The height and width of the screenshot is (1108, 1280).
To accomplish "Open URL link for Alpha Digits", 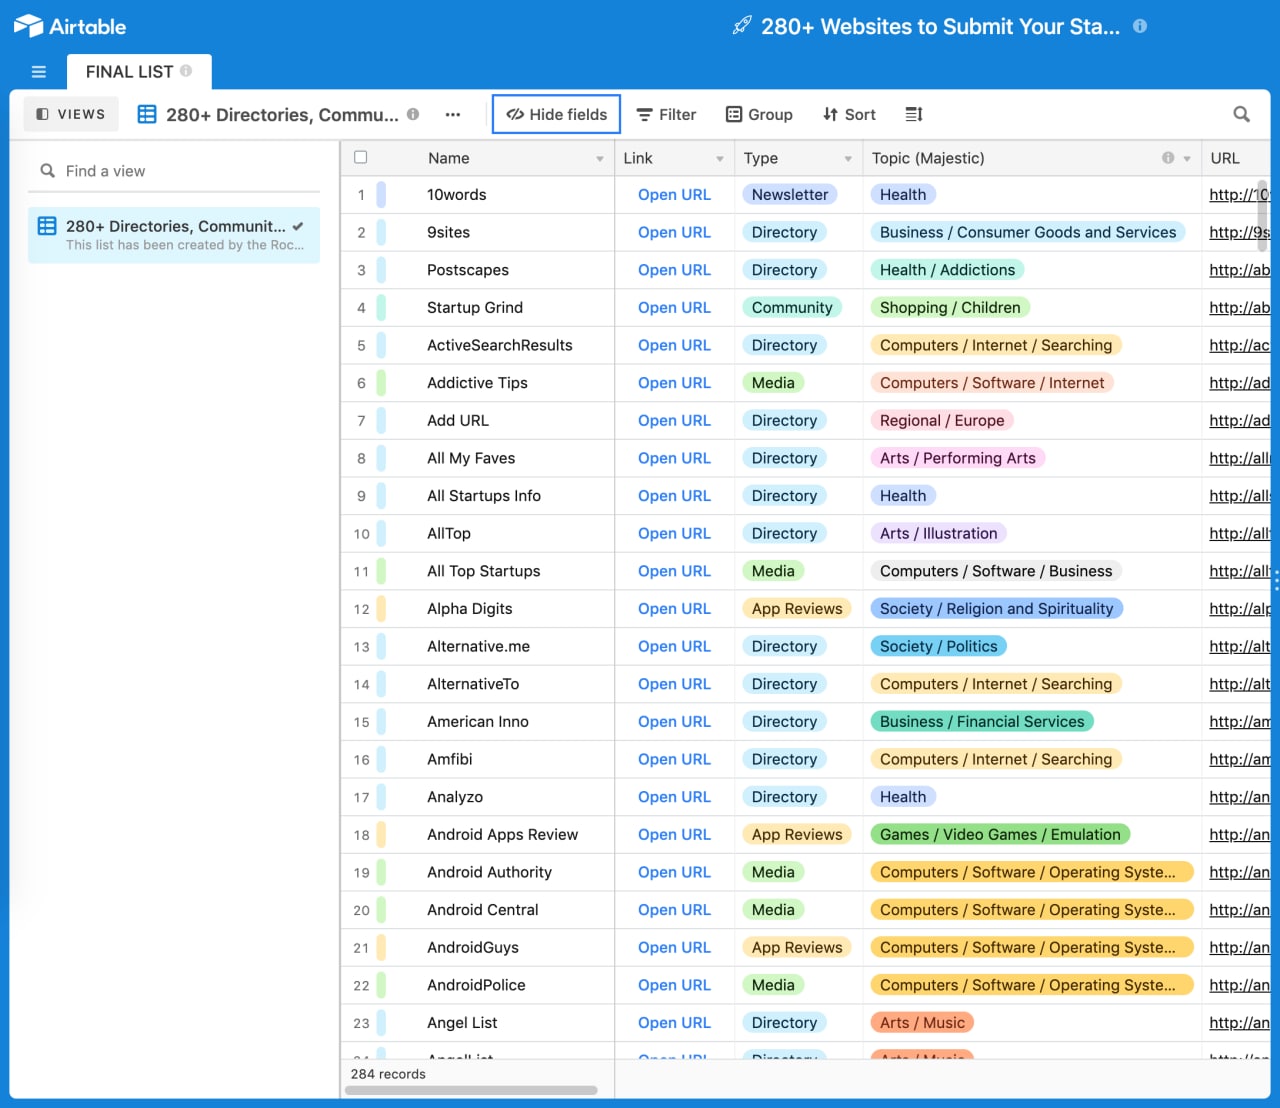I will click(x=674, y=609).
